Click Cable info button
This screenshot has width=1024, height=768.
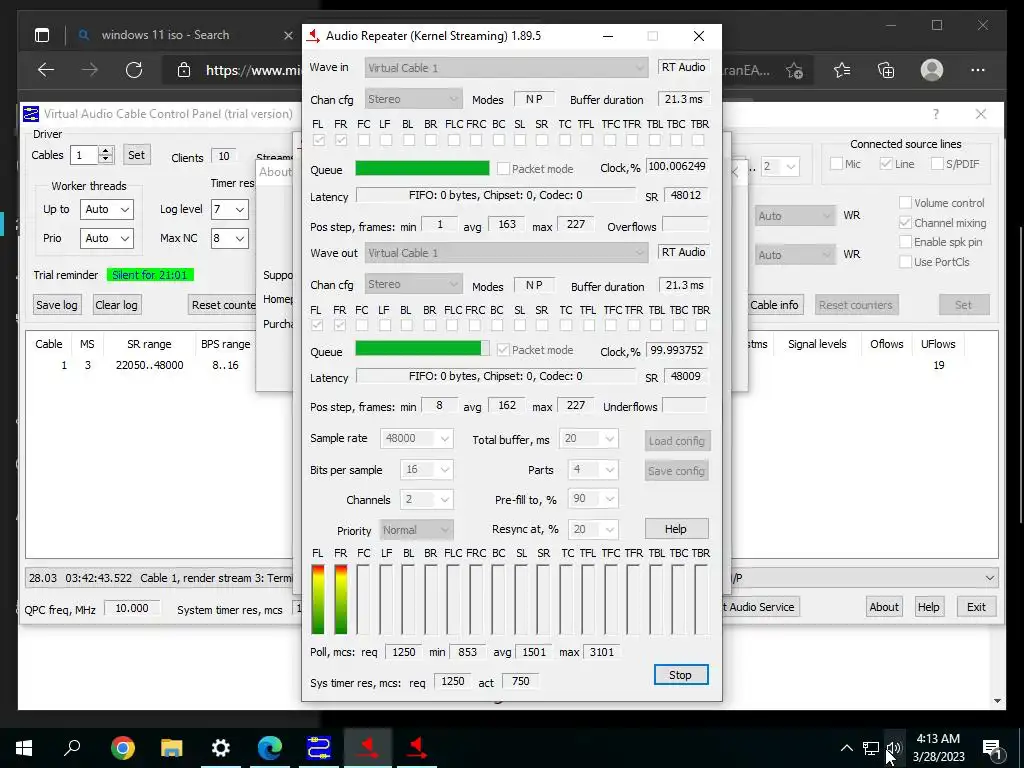[775, 305]
